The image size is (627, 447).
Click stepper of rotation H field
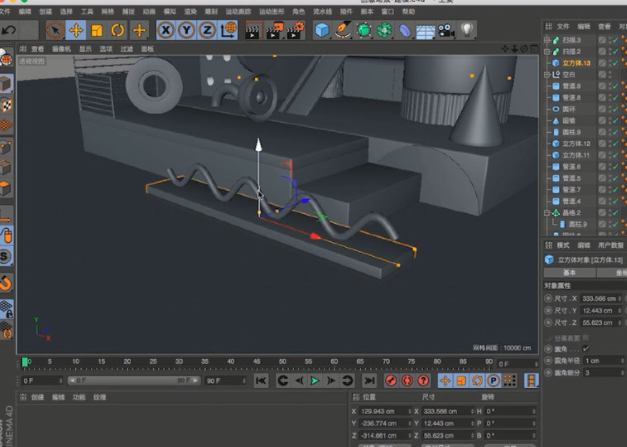(x=534, y=411)
